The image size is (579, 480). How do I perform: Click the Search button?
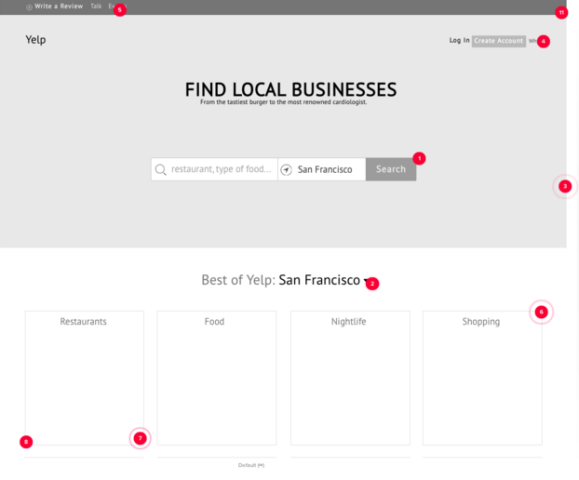(391, 169)
